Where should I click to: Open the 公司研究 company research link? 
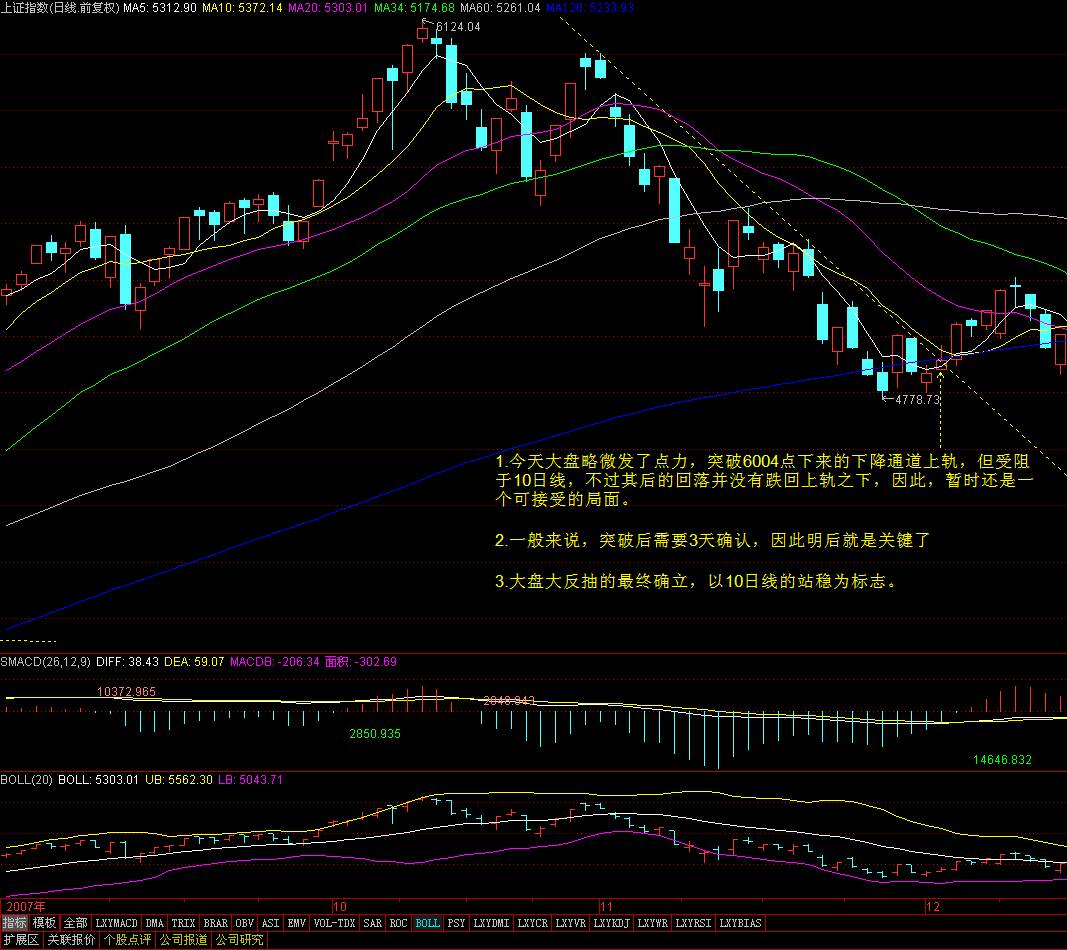(x=239, y=940)
